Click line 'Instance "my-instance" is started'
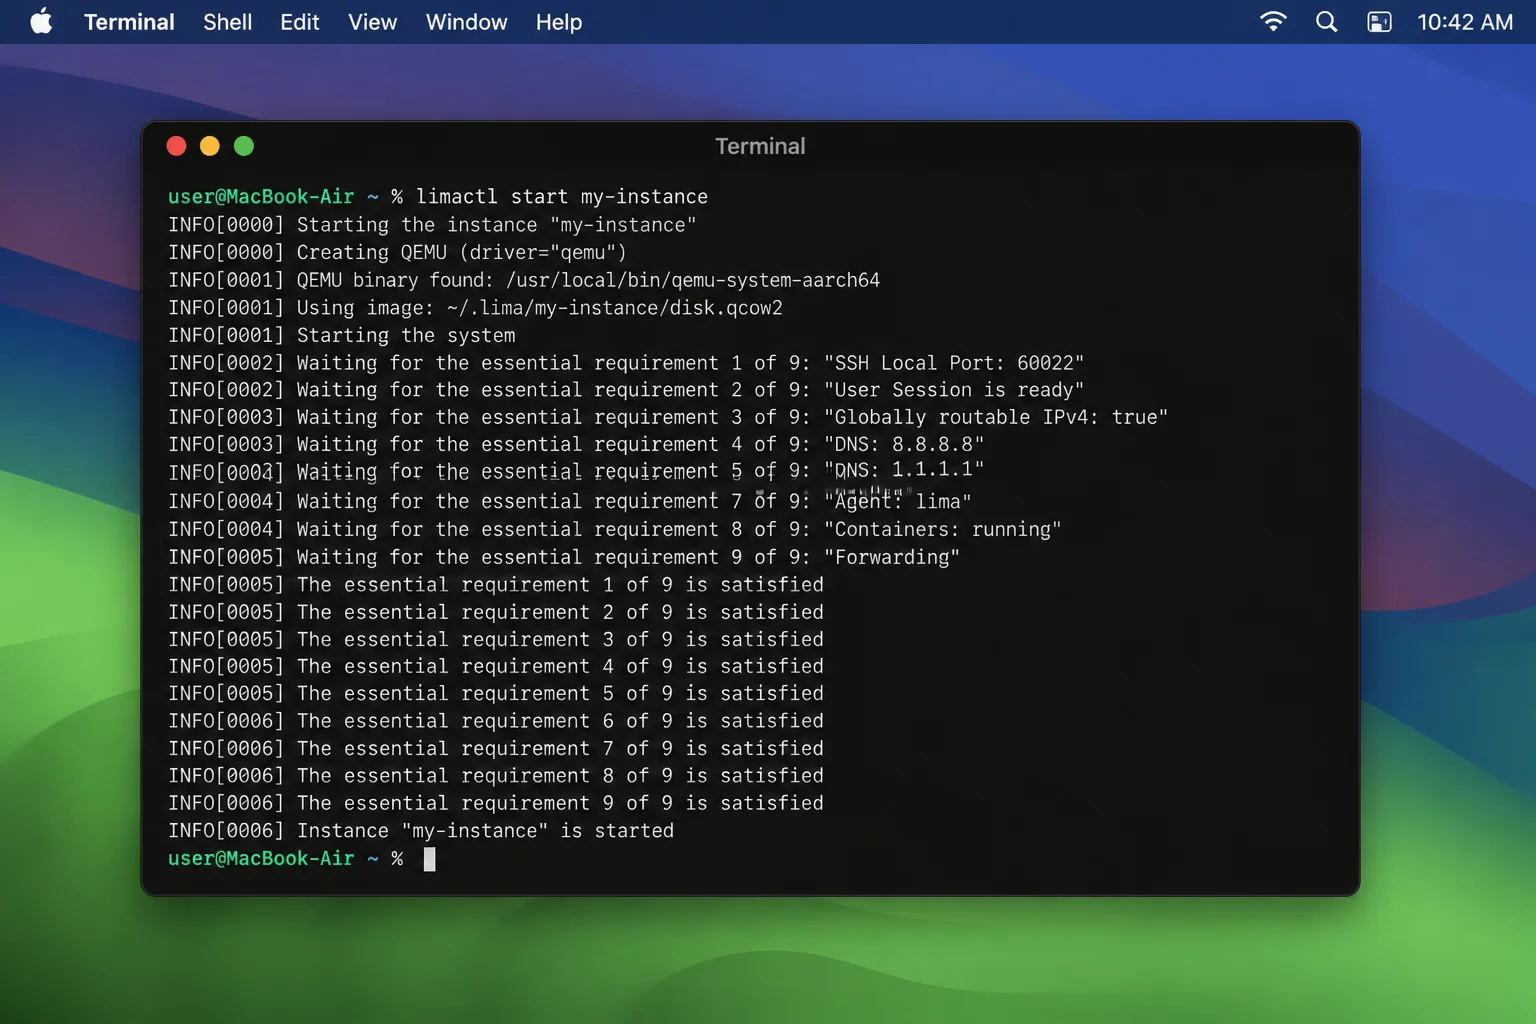This screenshot has width=1536, height=1024. (x=485, y=831)
